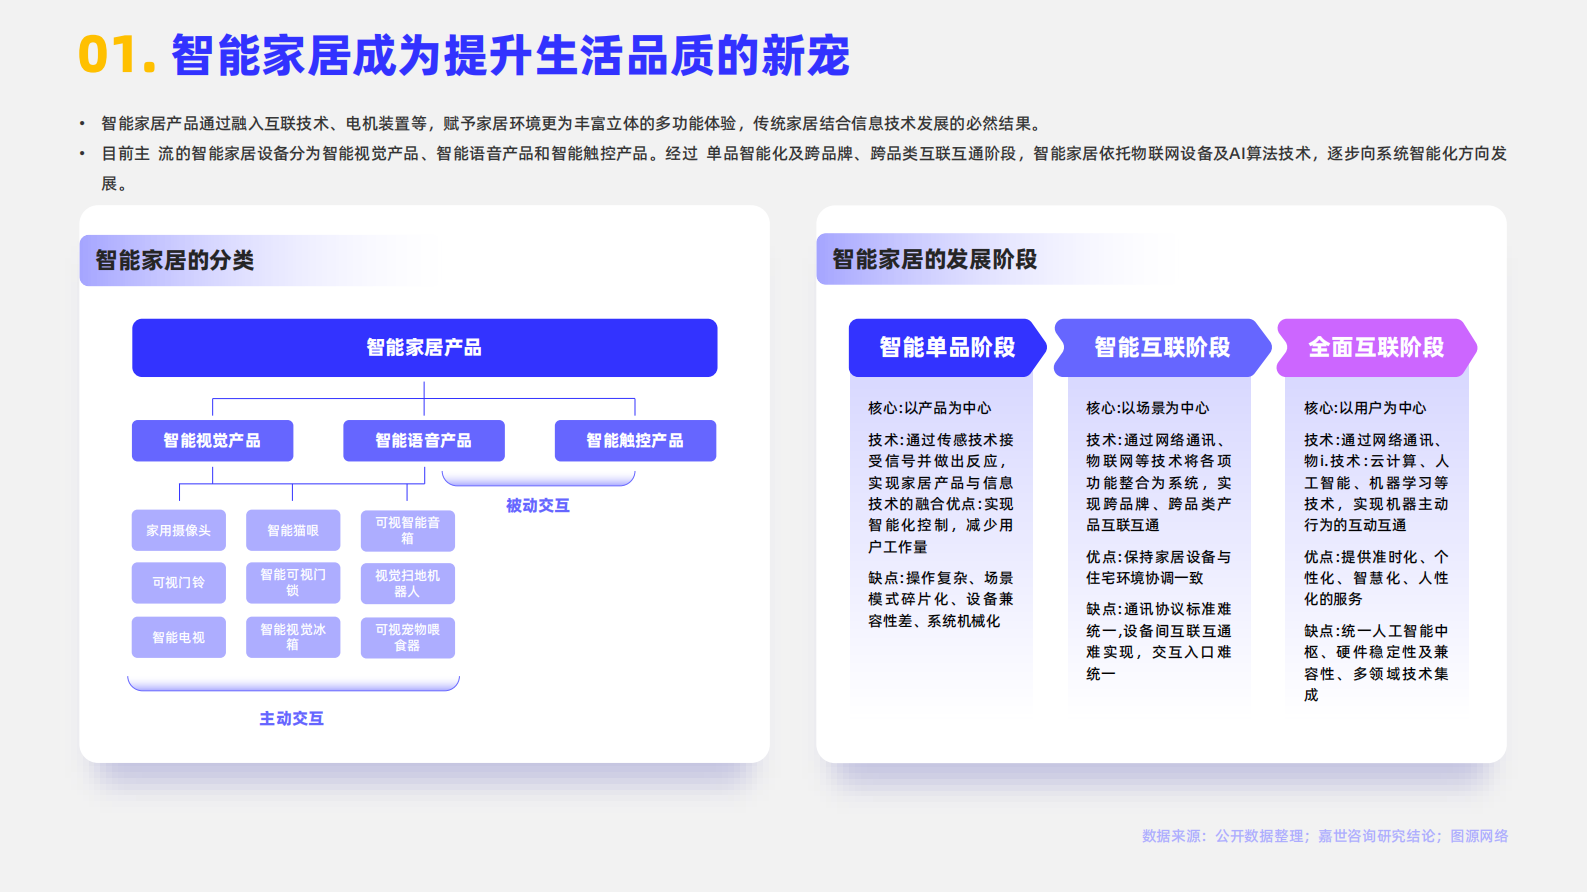Select the paragraph starting 缺点:统一人工智能中枢
The width and height of the screenshot is (1587, 892).
pos(1376,663)
